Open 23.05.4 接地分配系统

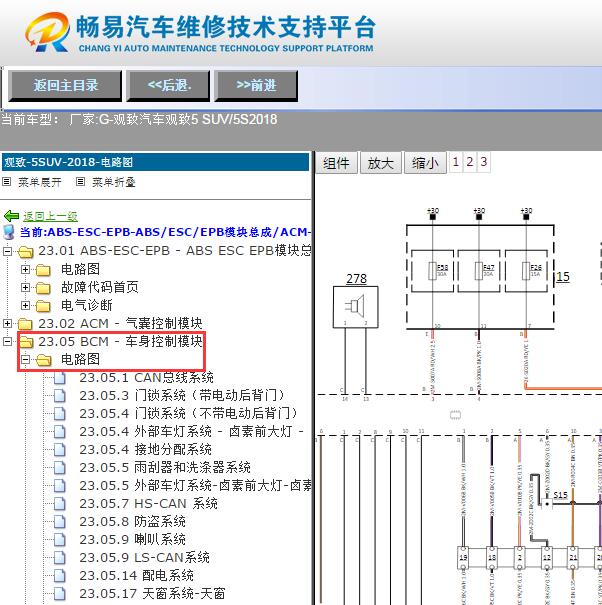tap(145, 450)
